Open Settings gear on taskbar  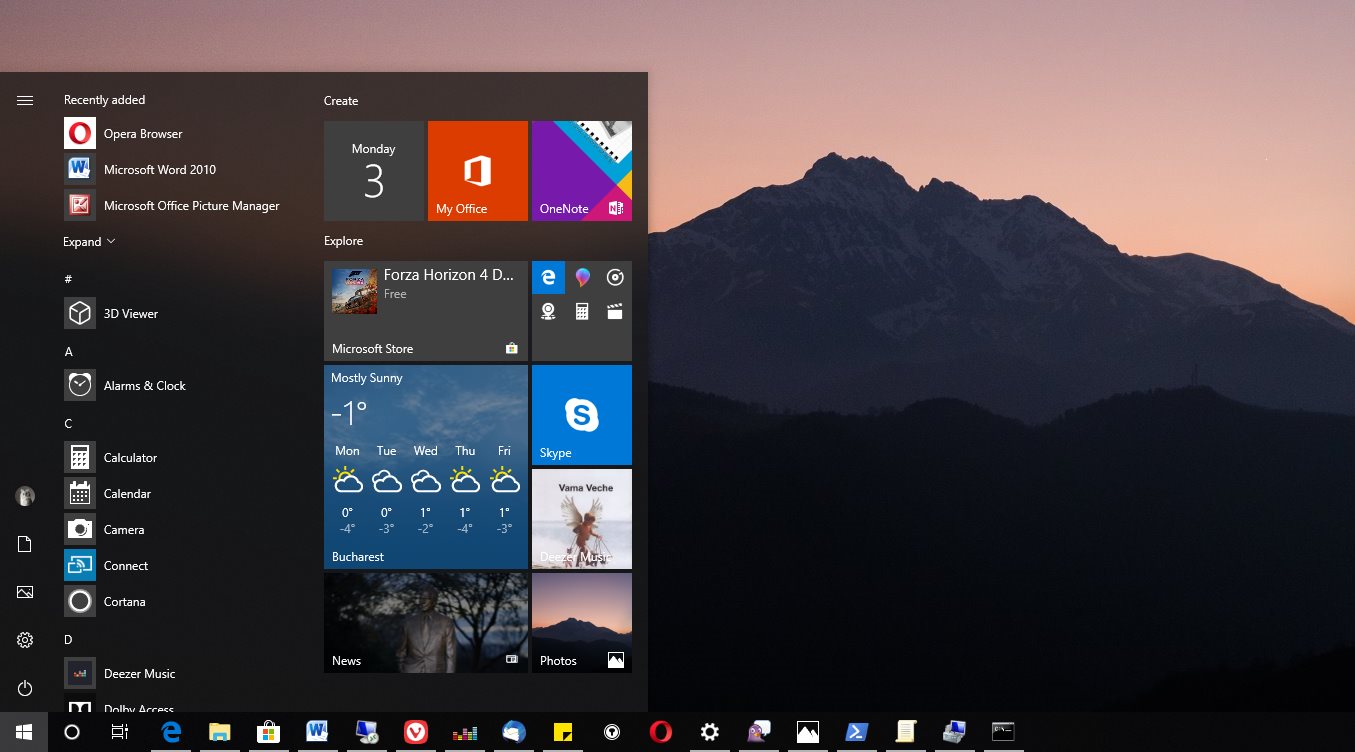coord(710,732)
